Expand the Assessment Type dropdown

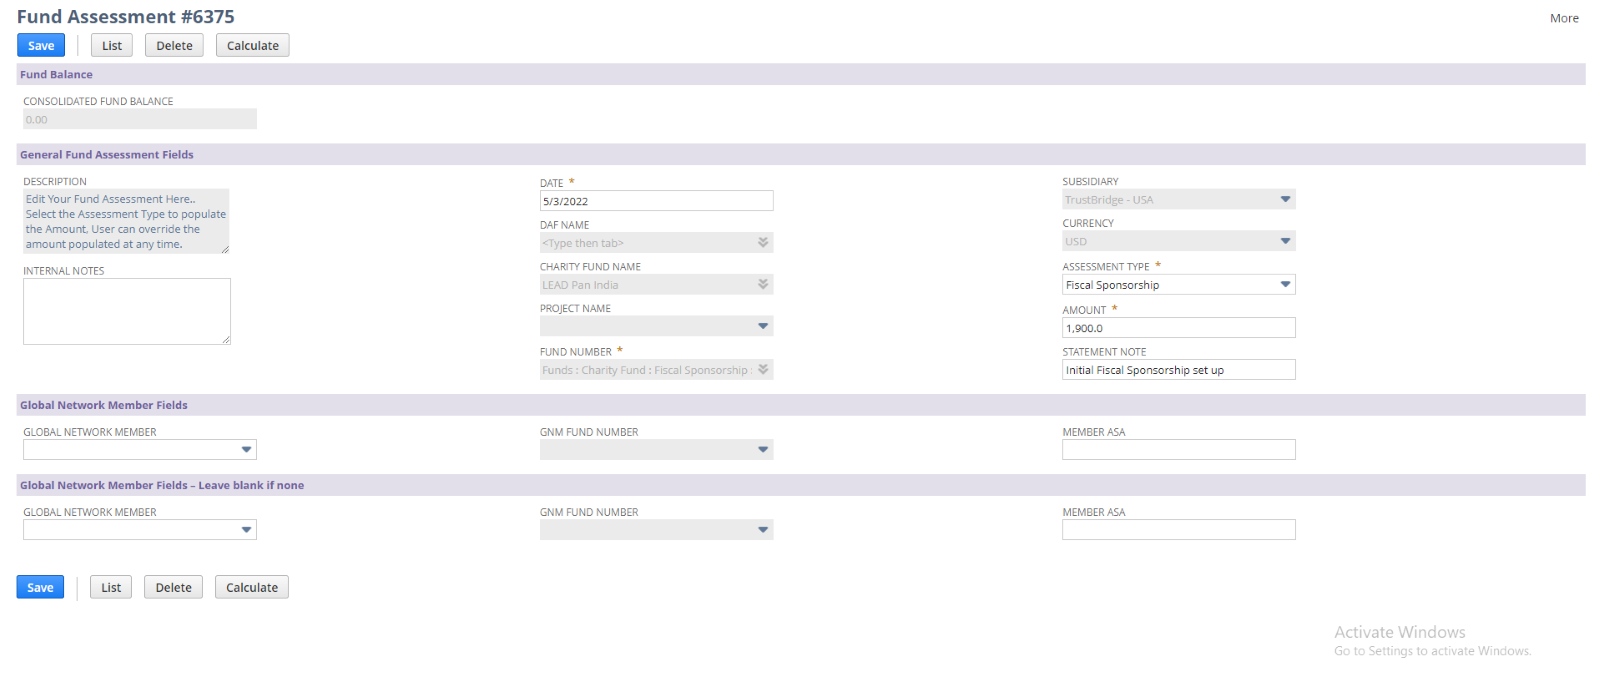click(1285, 285)
